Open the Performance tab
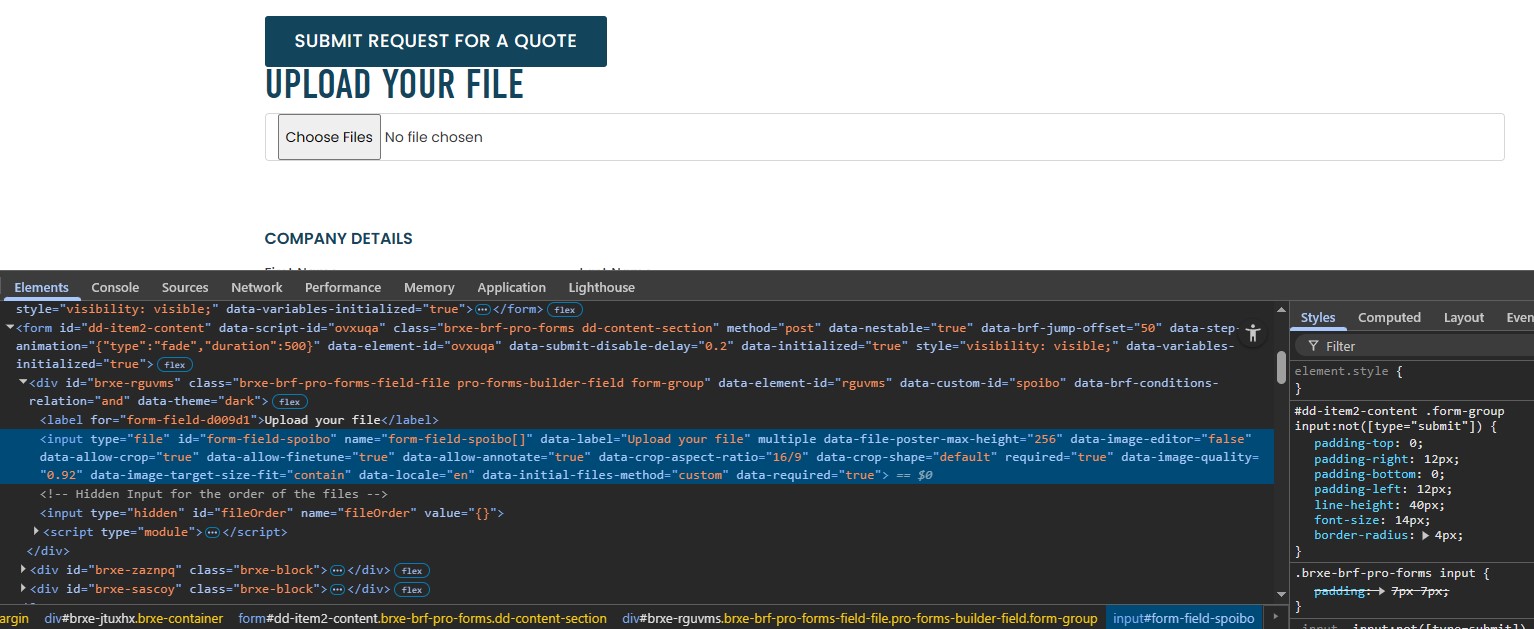 [343, 287]
